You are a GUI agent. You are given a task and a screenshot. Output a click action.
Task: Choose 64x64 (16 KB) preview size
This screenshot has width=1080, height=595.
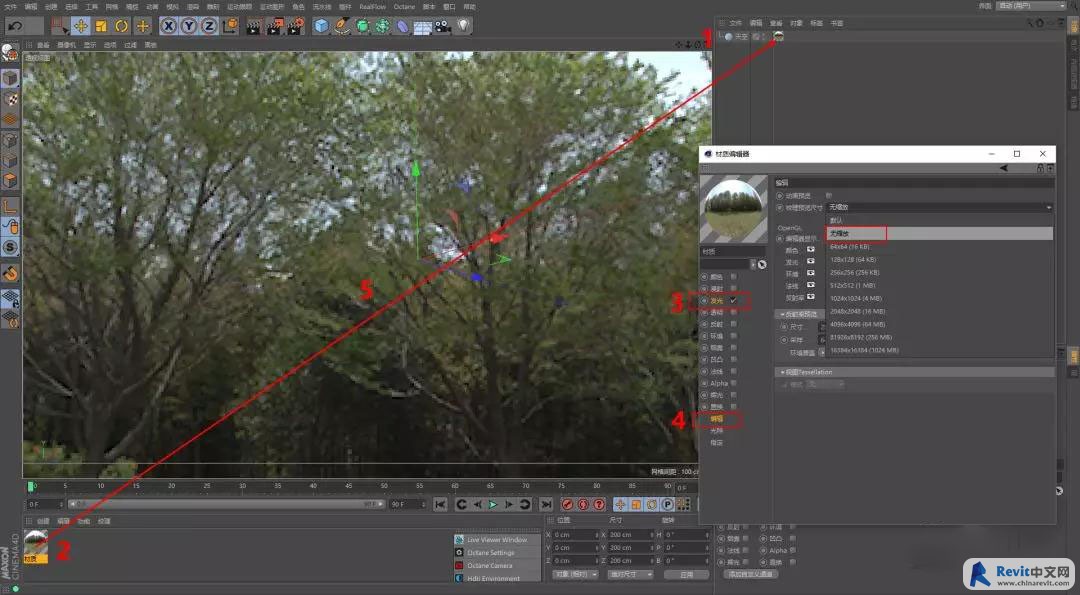[x=939, y=247]
